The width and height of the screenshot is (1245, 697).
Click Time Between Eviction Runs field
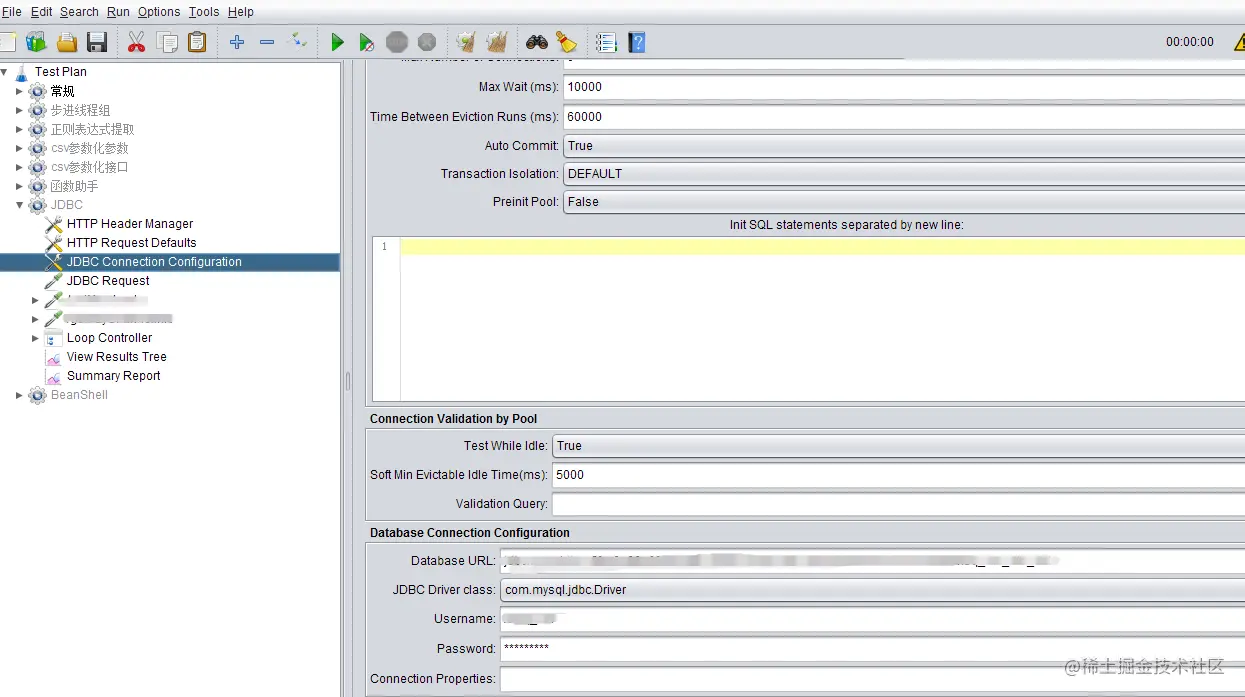[x=904, y=117]
